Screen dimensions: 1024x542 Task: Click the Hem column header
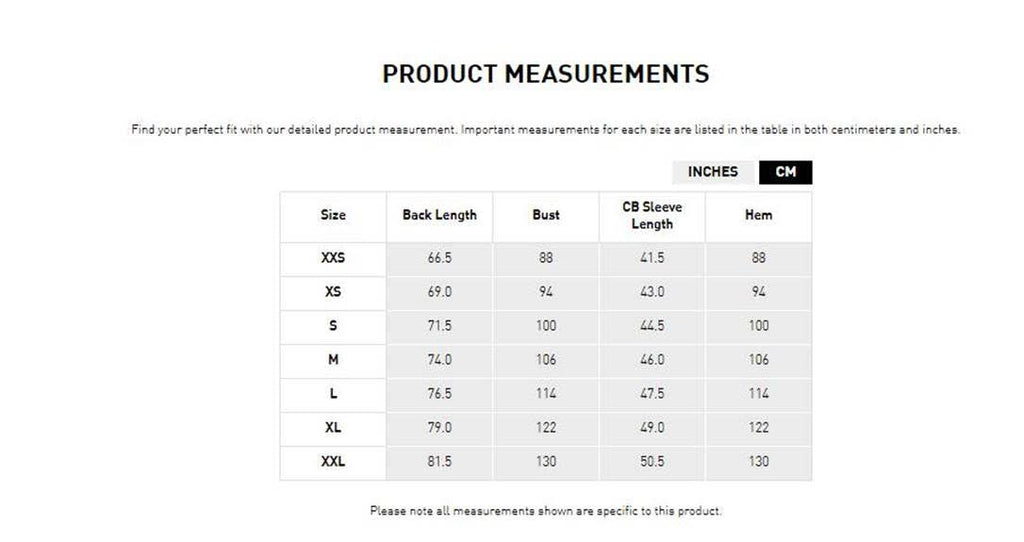coord(759,215)
